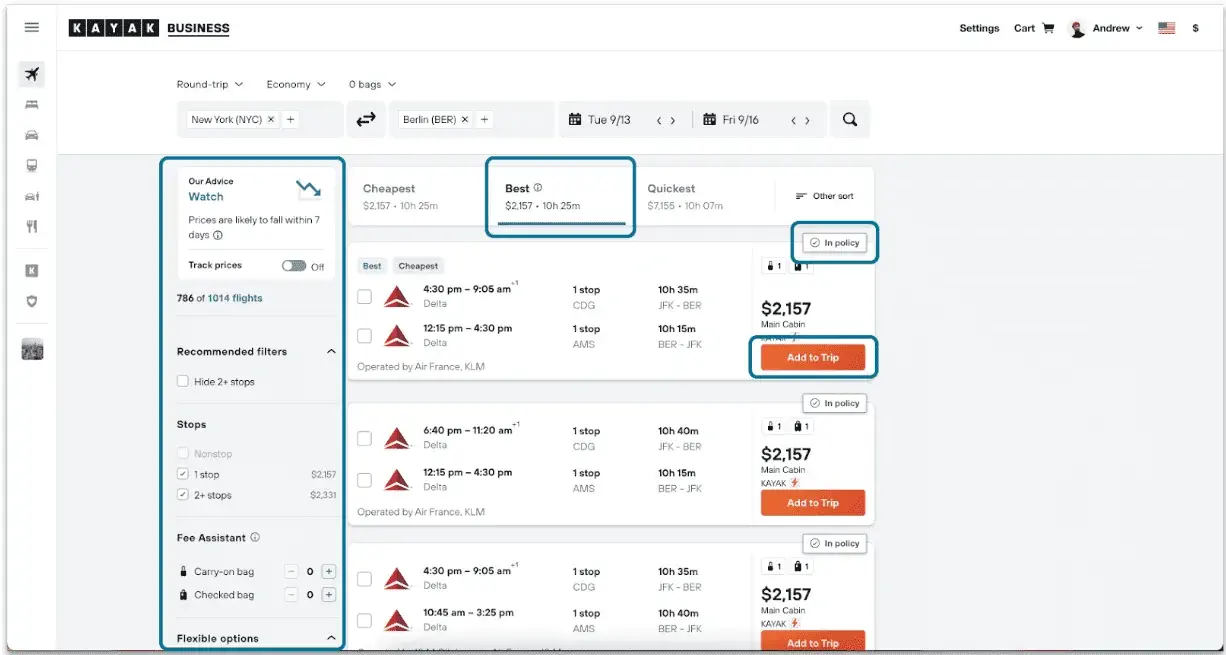The width and height of the screenshot is (1226, 655).
Task: Click In policy badge on third result
Action: pos(834,543)
